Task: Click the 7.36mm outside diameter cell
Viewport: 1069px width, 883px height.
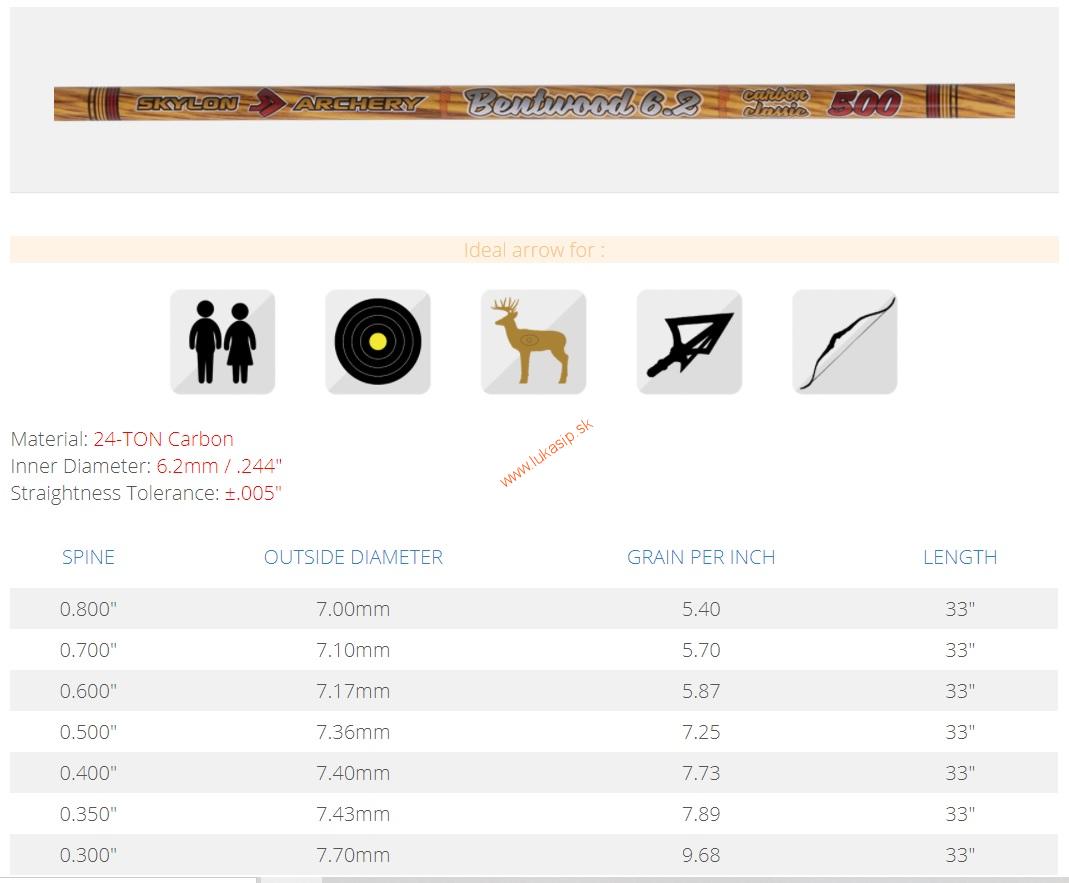Action: tap(353, 732)
